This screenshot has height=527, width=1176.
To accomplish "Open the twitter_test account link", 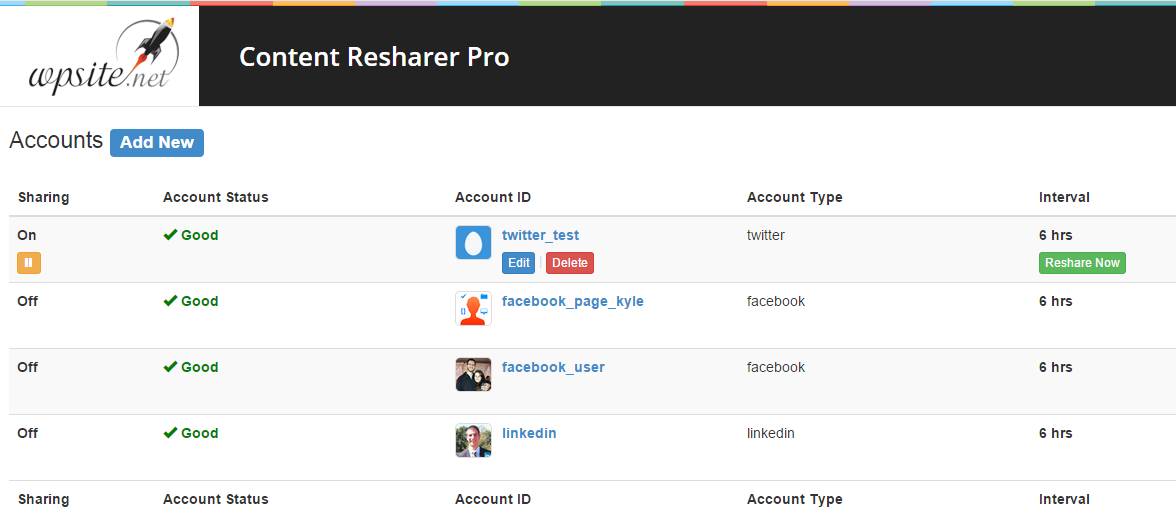I will [x=541, y=235].
